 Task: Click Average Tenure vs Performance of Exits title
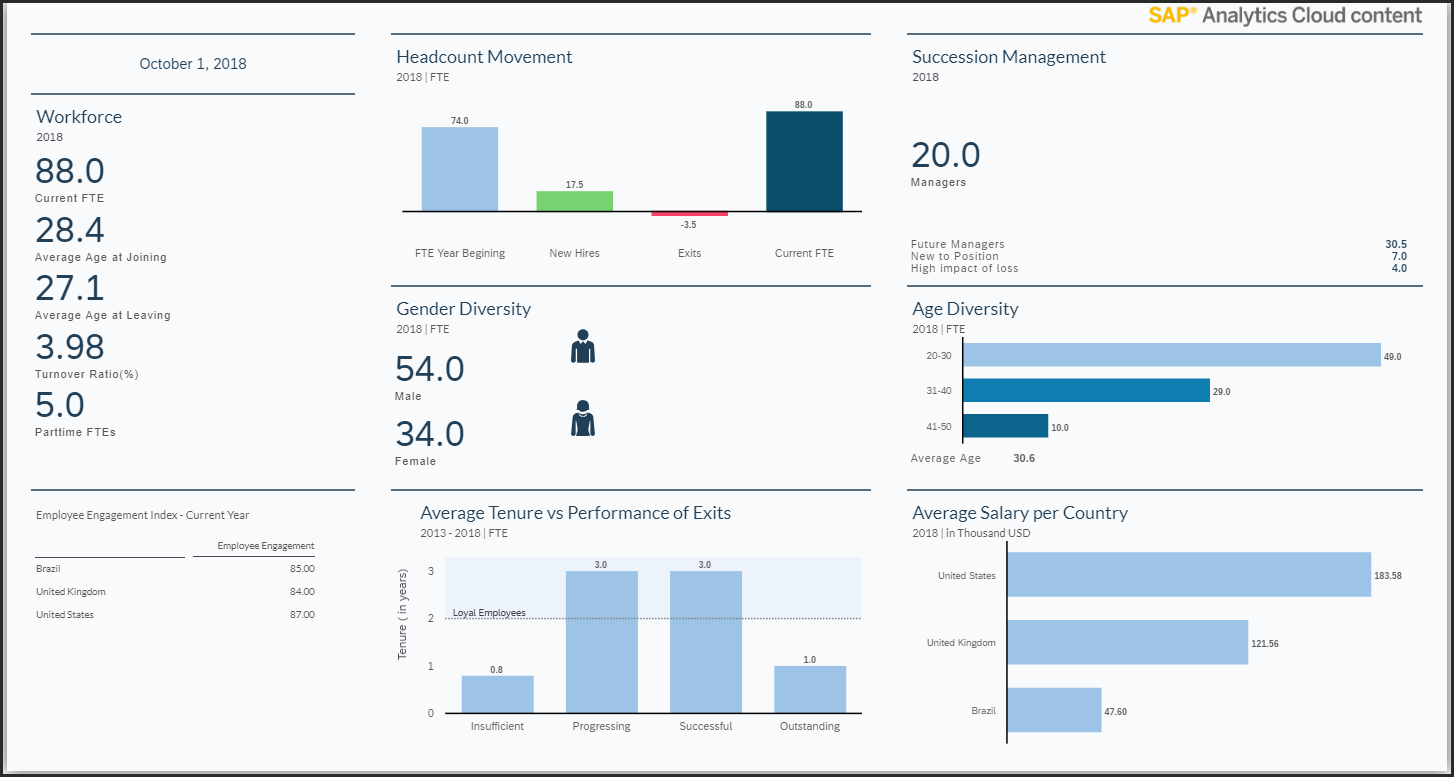click(575, 513)
